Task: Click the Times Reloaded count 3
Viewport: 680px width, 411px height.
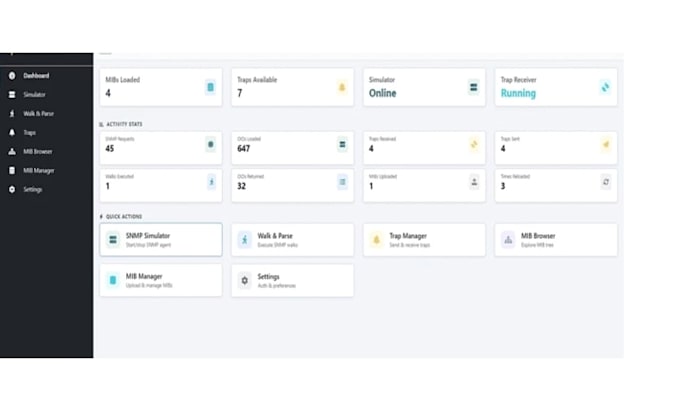Action: pos(503,186)
